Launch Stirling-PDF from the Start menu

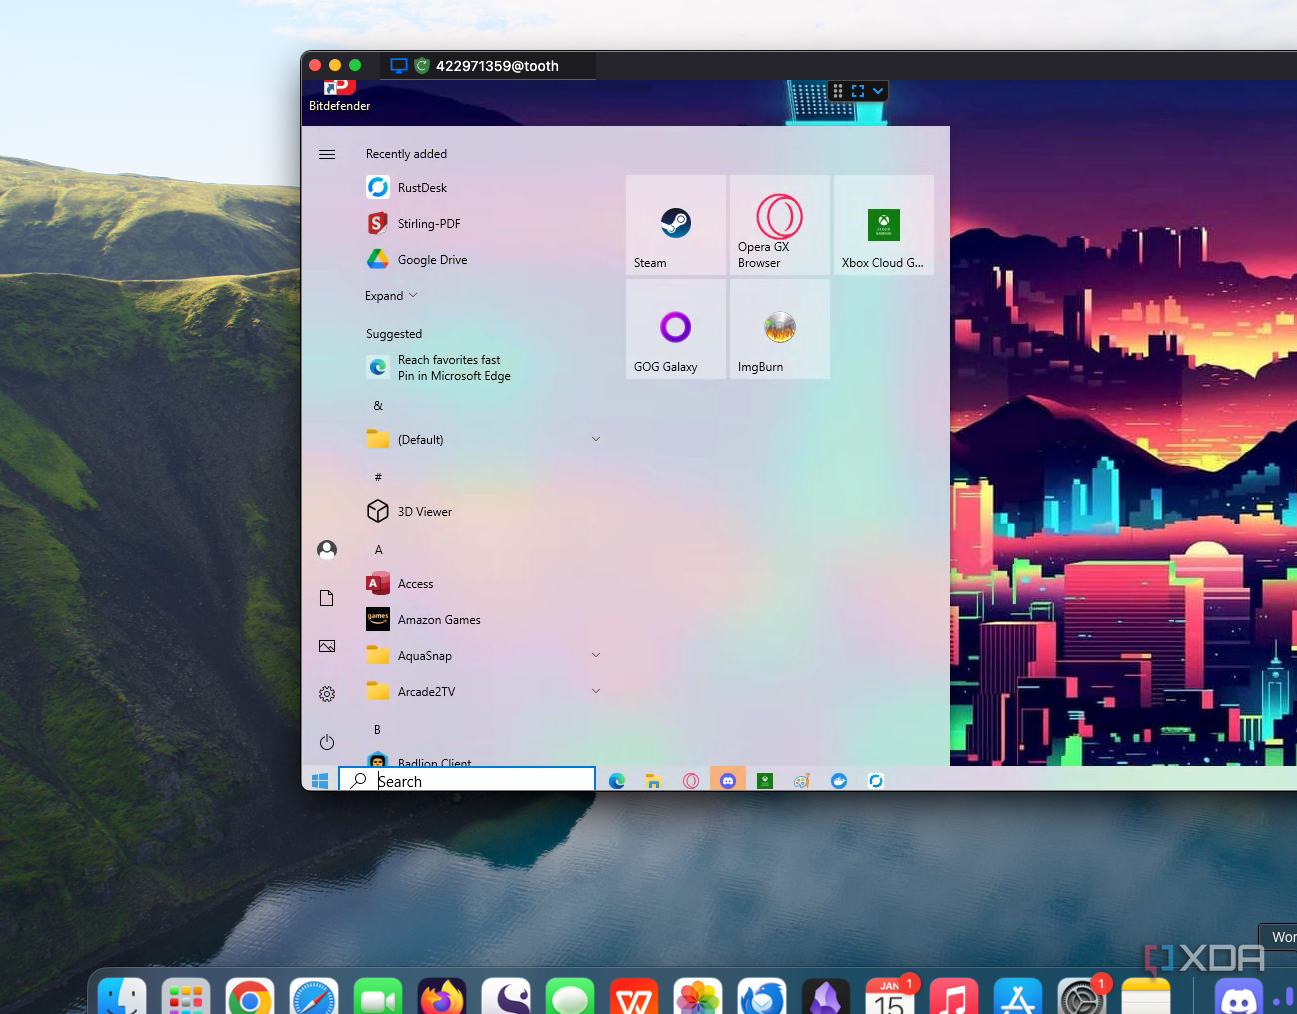click(x=484, y=224)
